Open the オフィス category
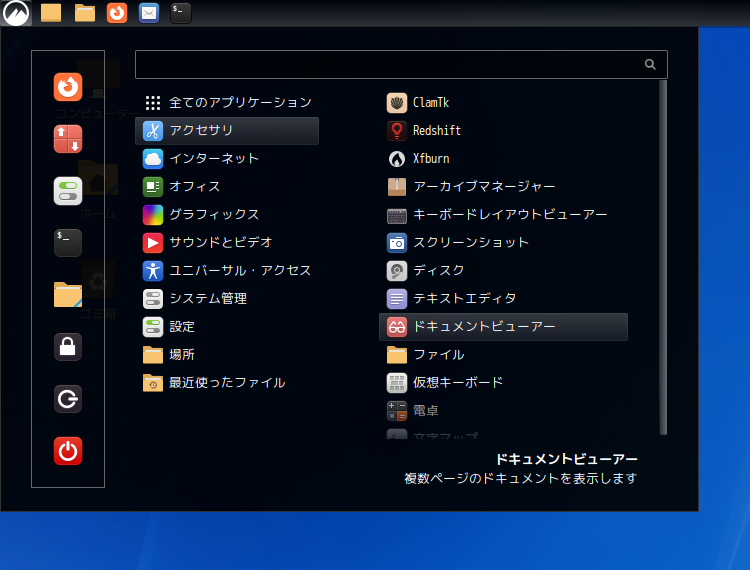Screen dimensions: 750x570 (x=227, y=186)
